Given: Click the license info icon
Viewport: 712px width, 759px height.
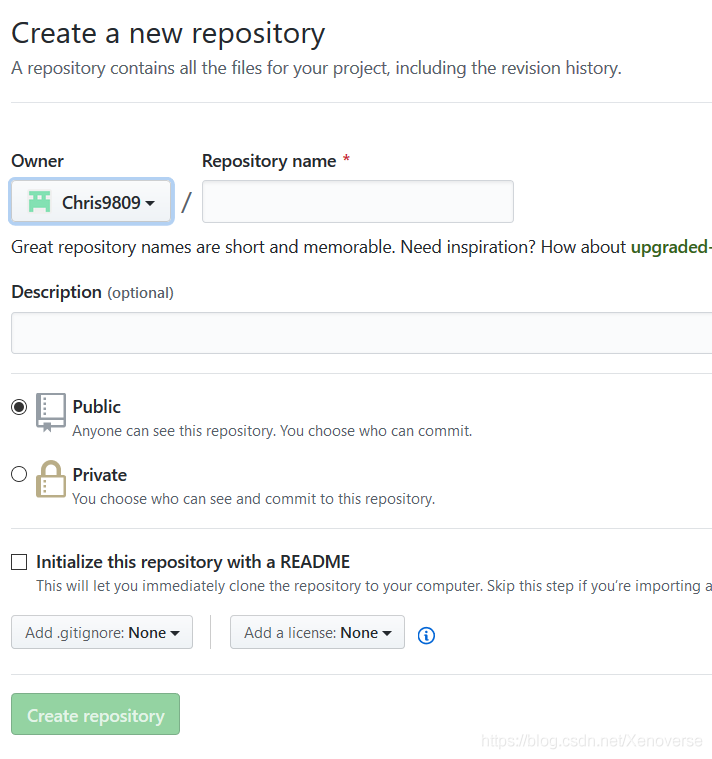Looking at the screenshot, I should pyautogui.click(x=426, y=635).
